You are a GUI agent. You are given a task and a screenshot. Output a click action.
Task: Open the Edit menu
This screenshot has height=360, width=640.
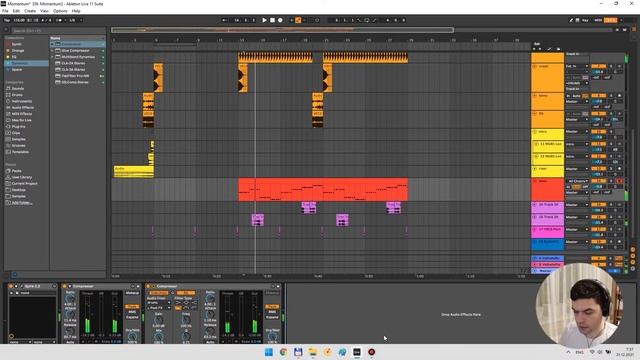coord(16,11)
